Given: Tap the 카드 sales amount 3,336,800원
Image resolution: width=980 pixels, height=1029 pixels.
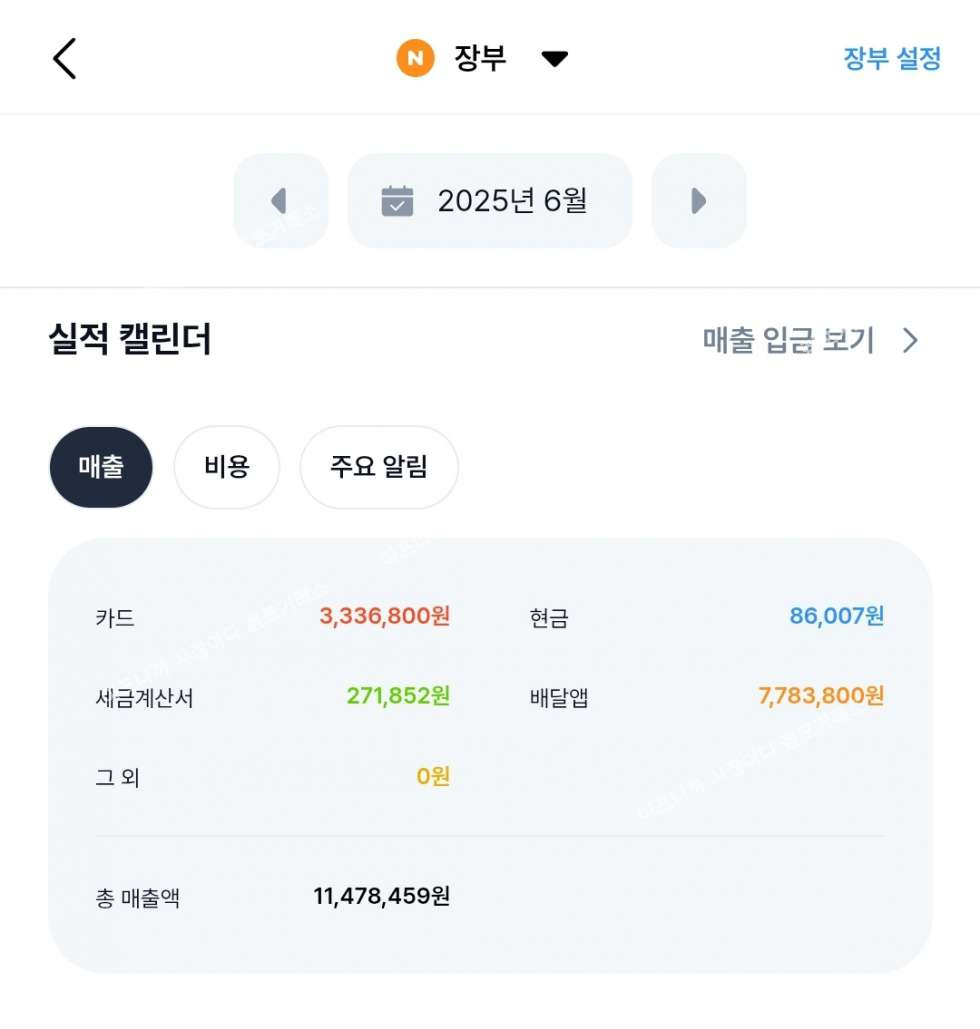Looking at the screenshot, I should pyautogui.click(x=384, y=616).
